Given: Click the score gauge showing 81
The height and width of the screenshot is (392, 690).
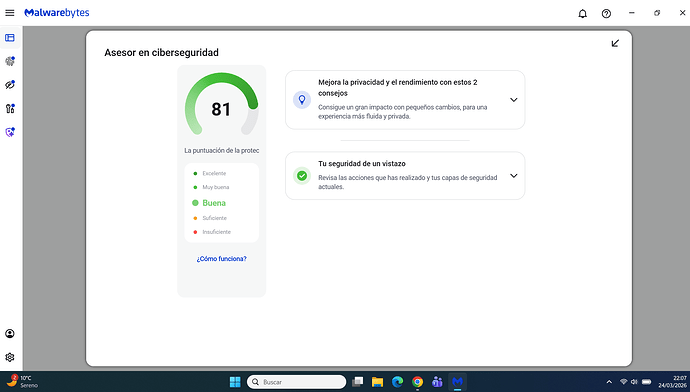Looking at the screenshot, I should click(221, 104).
